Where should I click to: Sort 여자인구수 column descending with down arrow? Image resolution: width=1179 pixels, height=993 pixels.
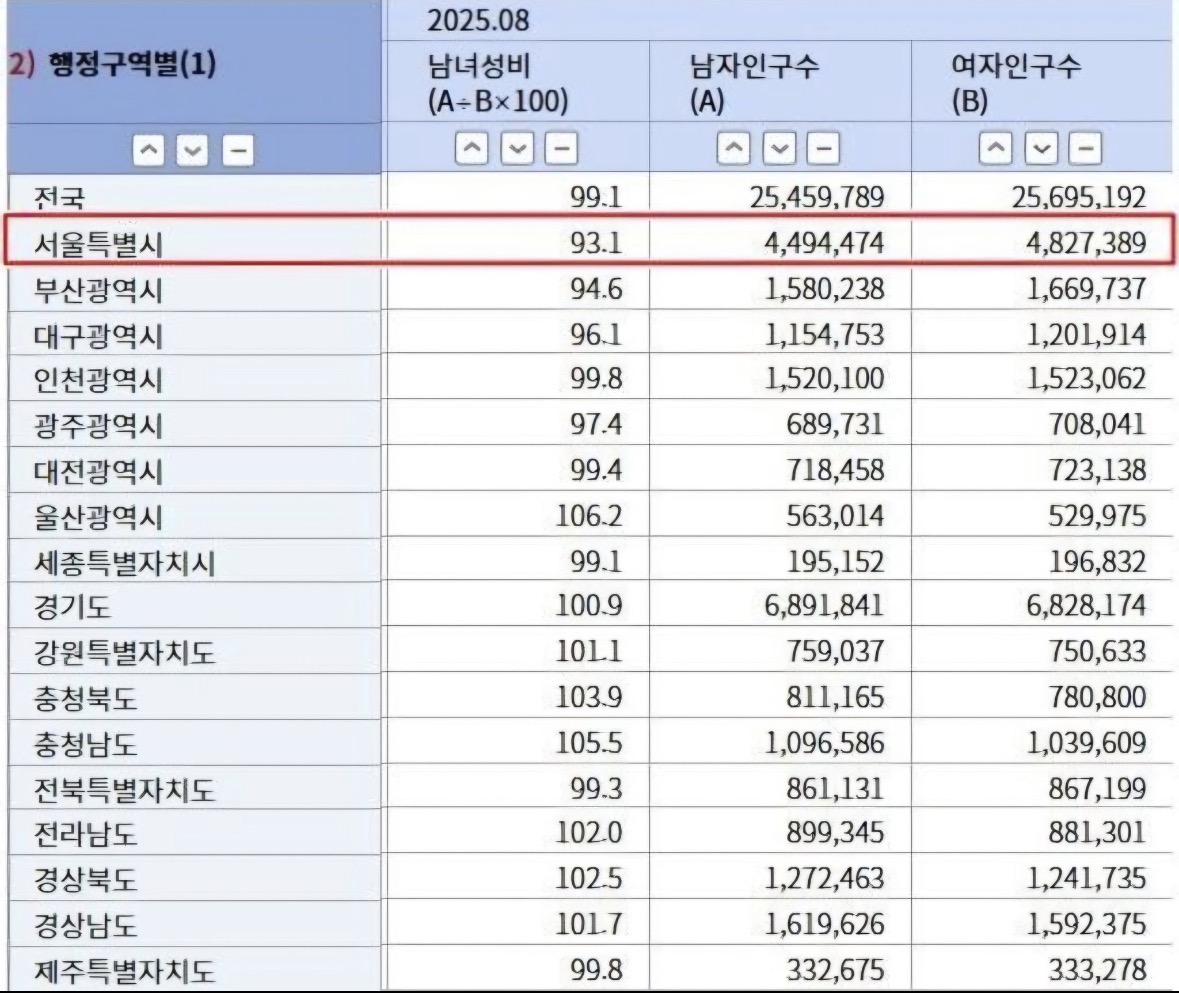tap(1041, 149)
